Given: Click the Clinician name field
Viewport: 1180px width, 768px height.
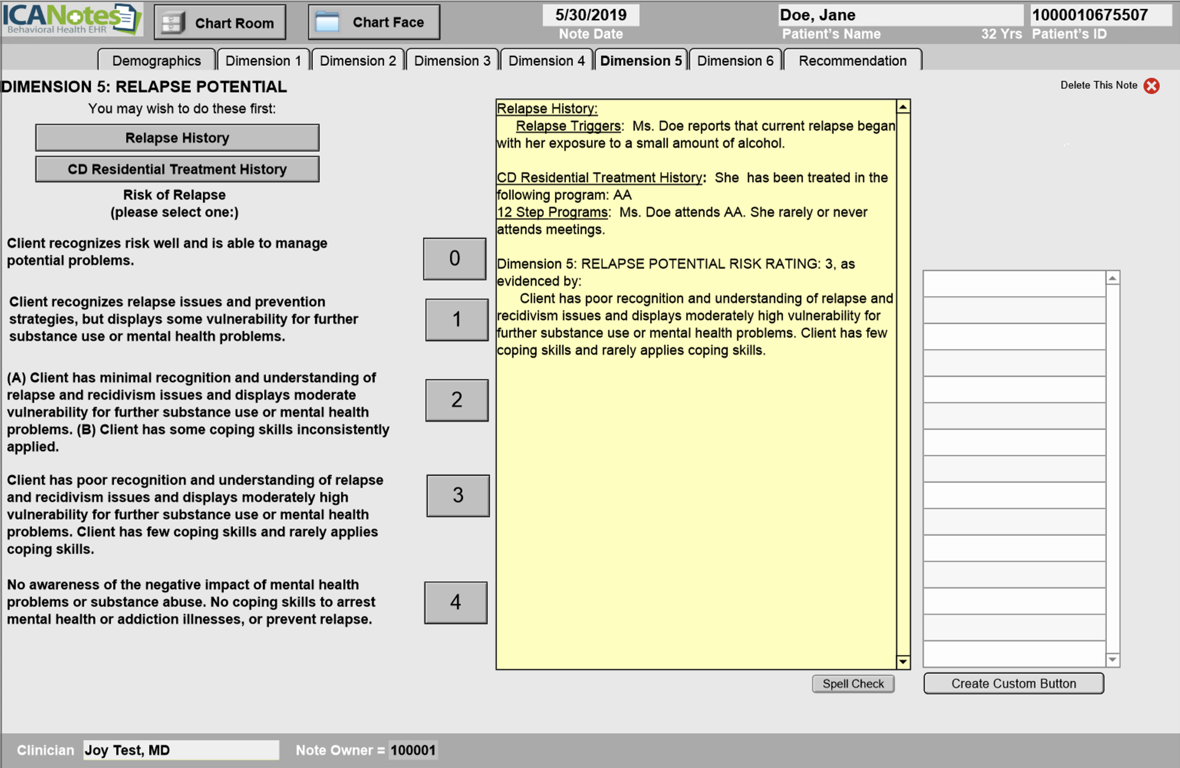Looking at the screenshot, I should point(180,750).
